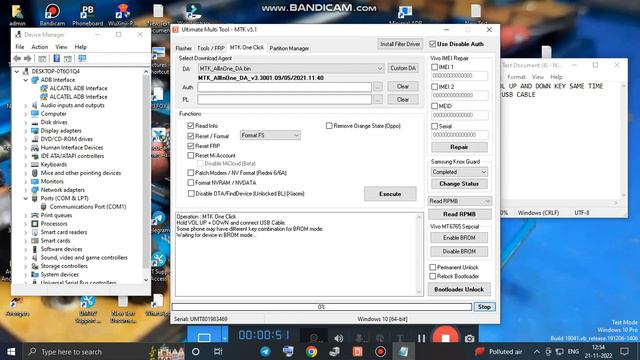Take a screenshot with the Bandicam camera icon
The height and width of the screenshot is (360, 640).
469,338
